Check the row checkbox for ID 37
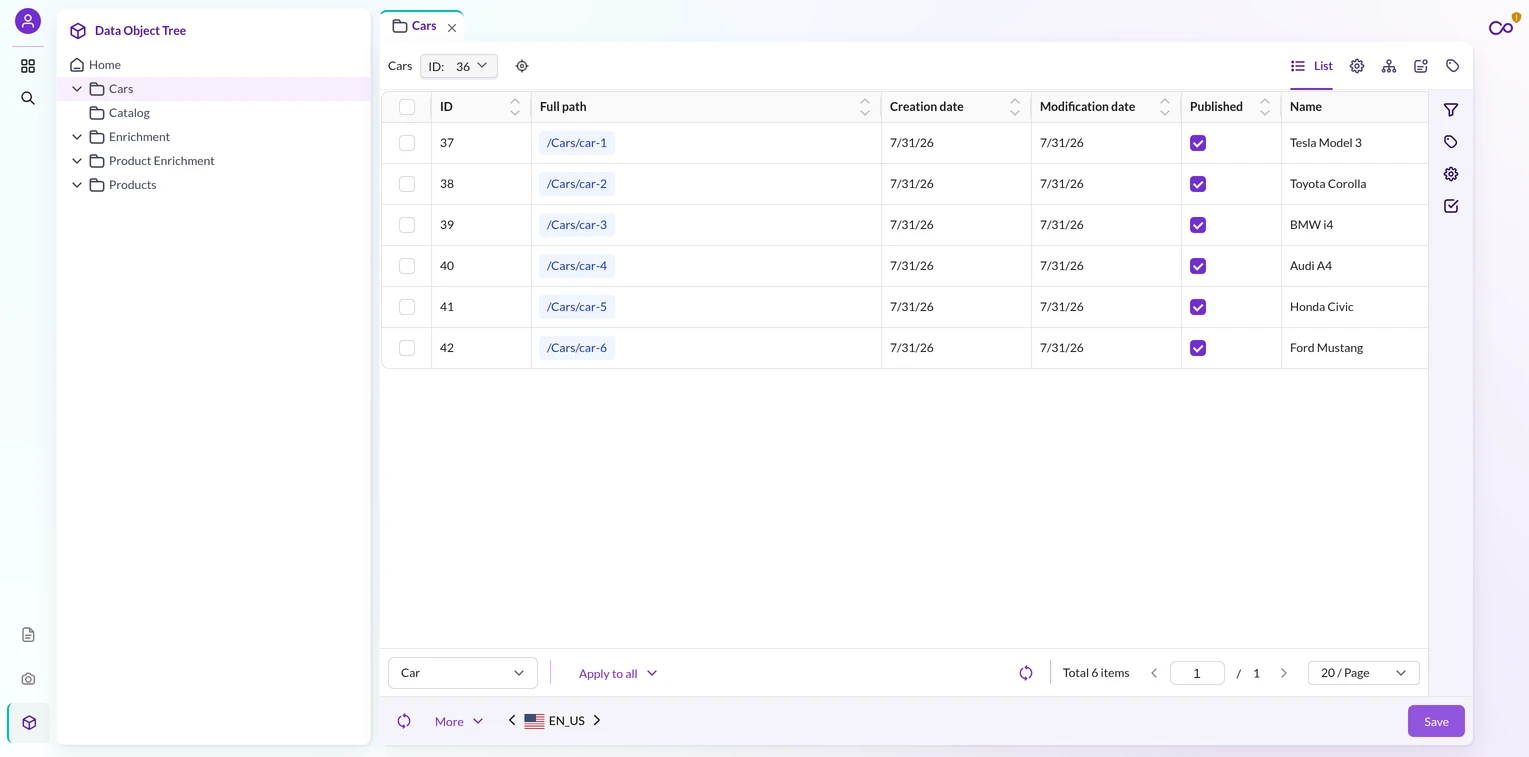Image resolution: width=1529 pixels, height=757 pixels. [407, 143]
